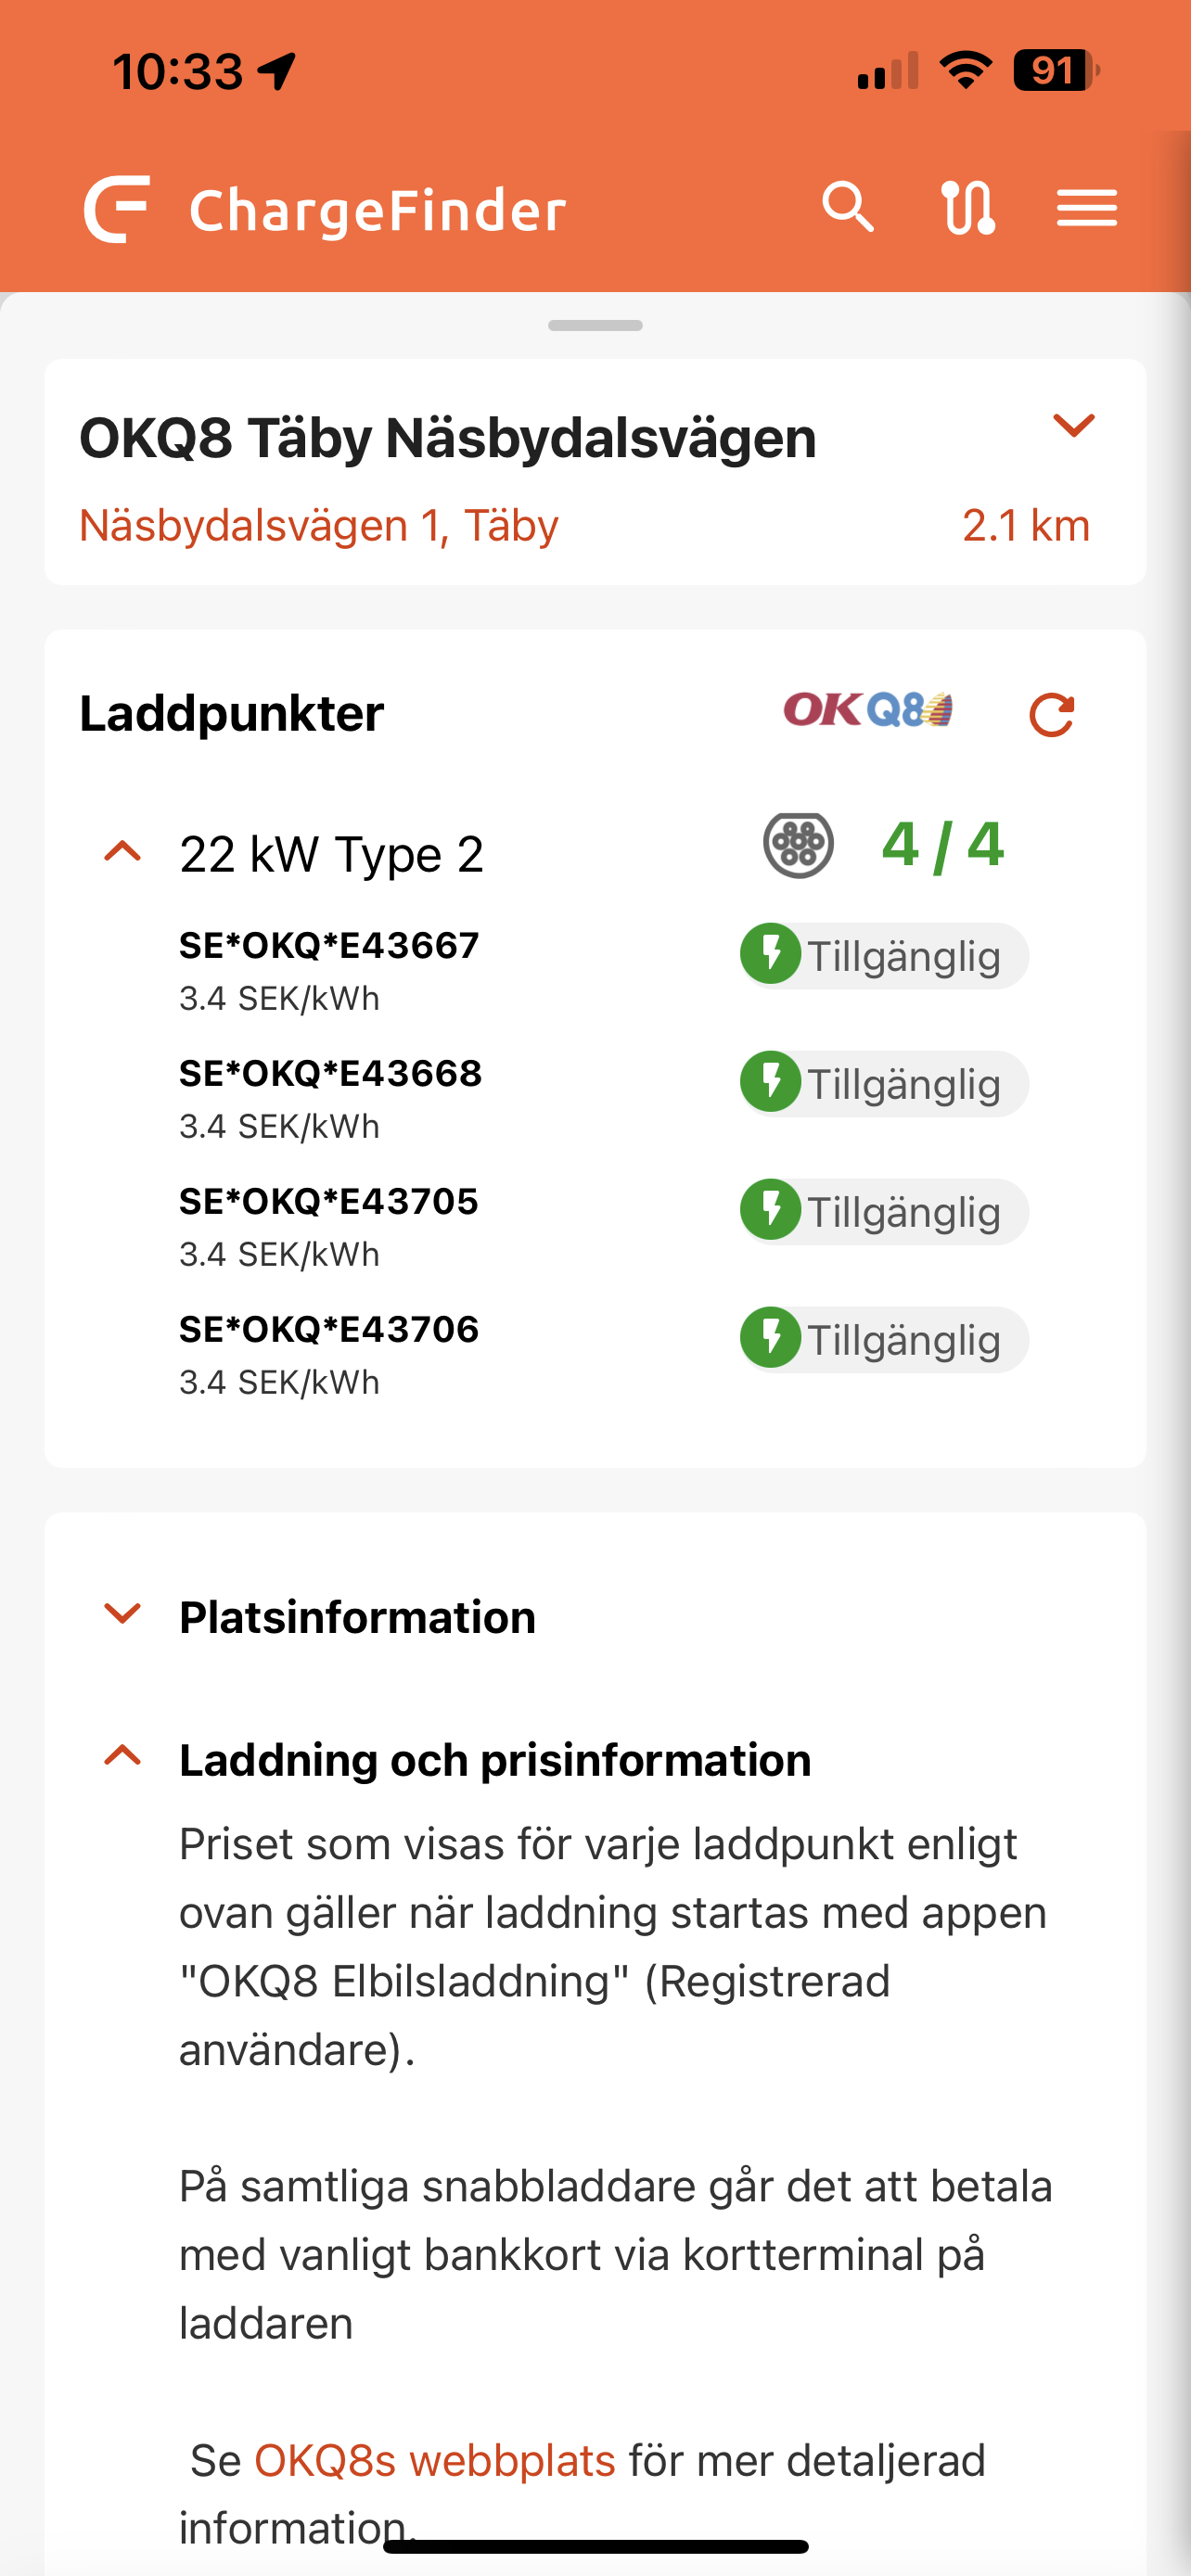Tap the ChargeFinder logo icon
The height and width of the screenshot is (2576, 1191).
click(118, 208)
